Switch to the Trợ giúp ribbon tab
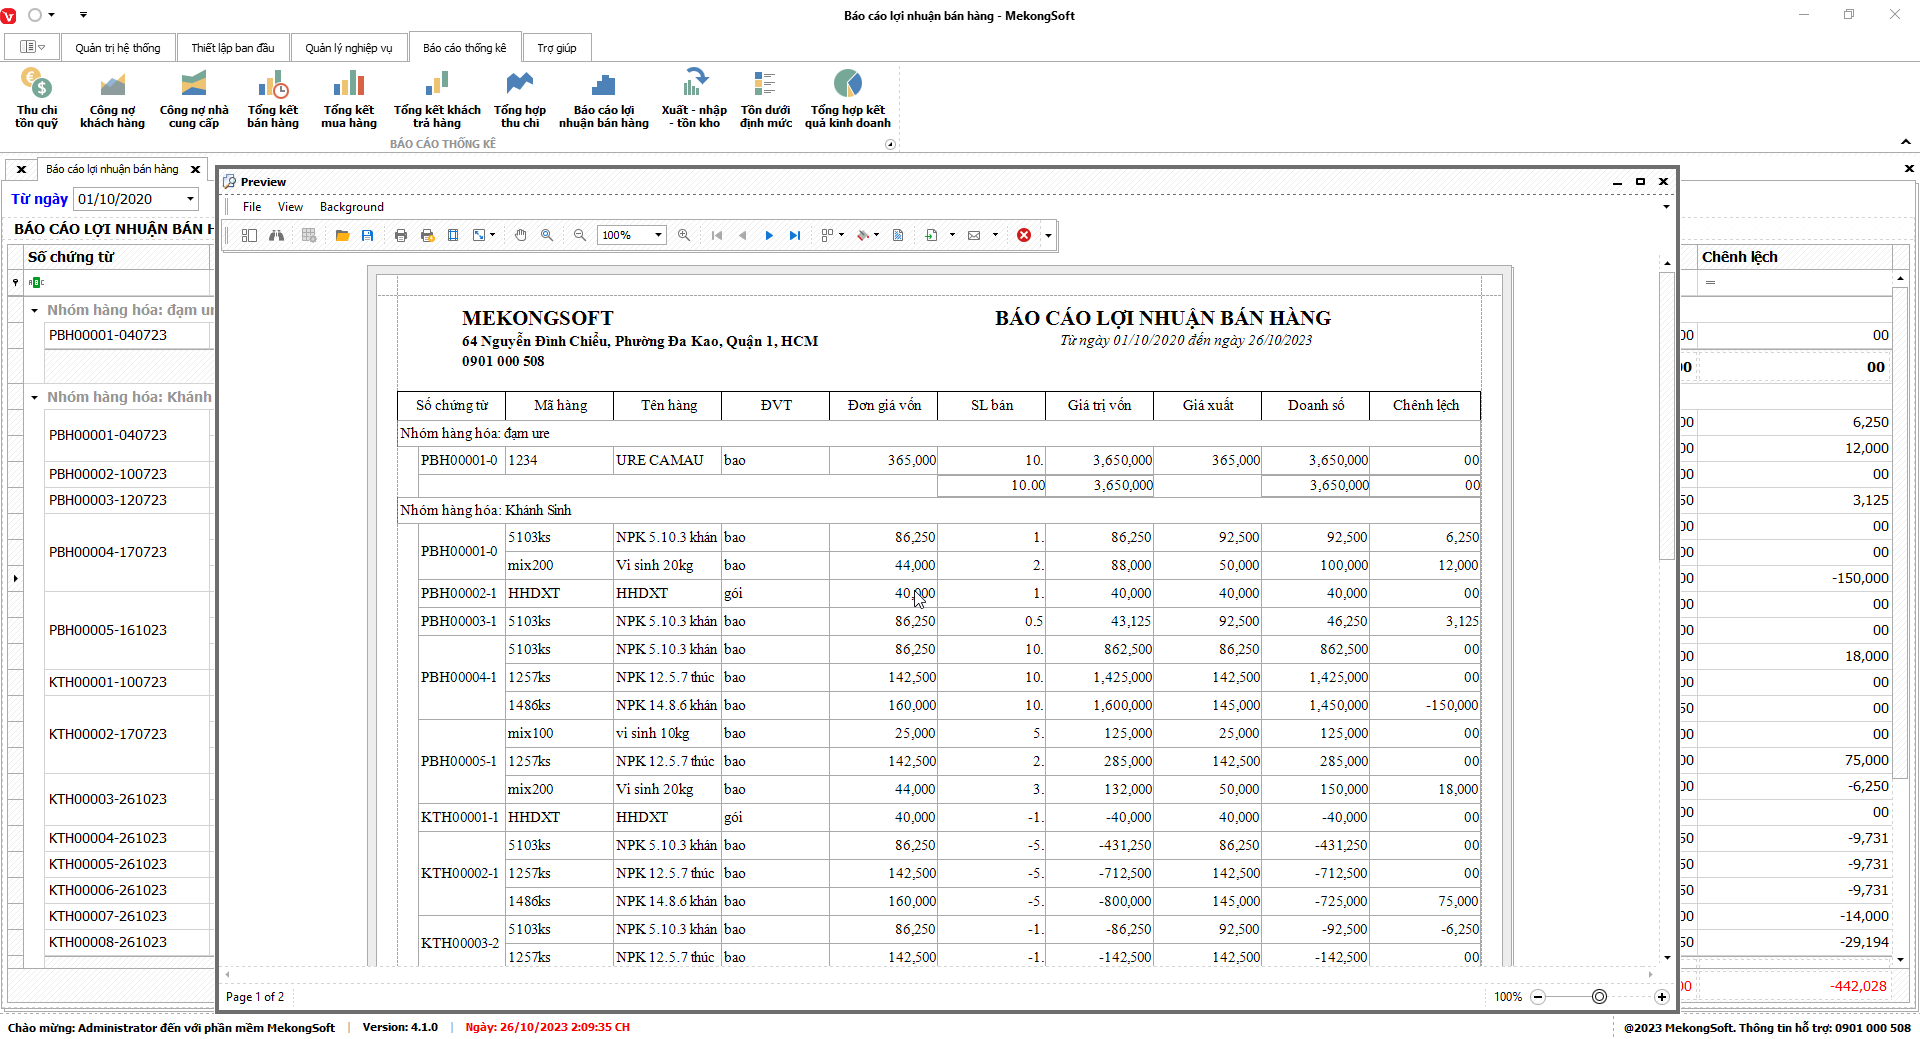 pos(556,48)
